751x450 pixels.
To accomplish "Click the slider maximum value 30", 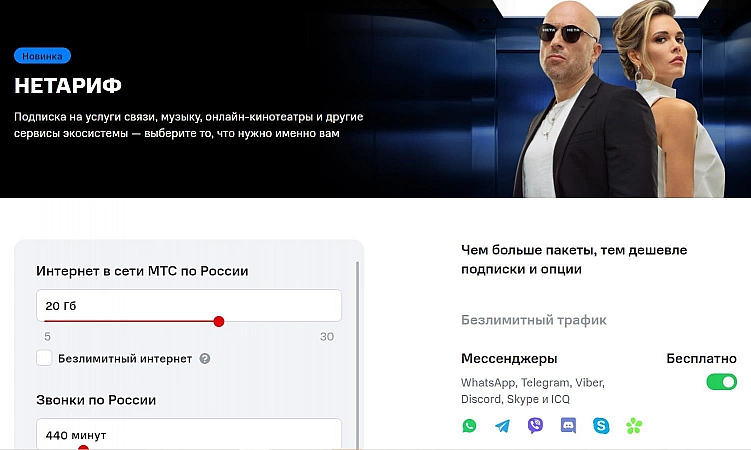I will pos(327,337).
